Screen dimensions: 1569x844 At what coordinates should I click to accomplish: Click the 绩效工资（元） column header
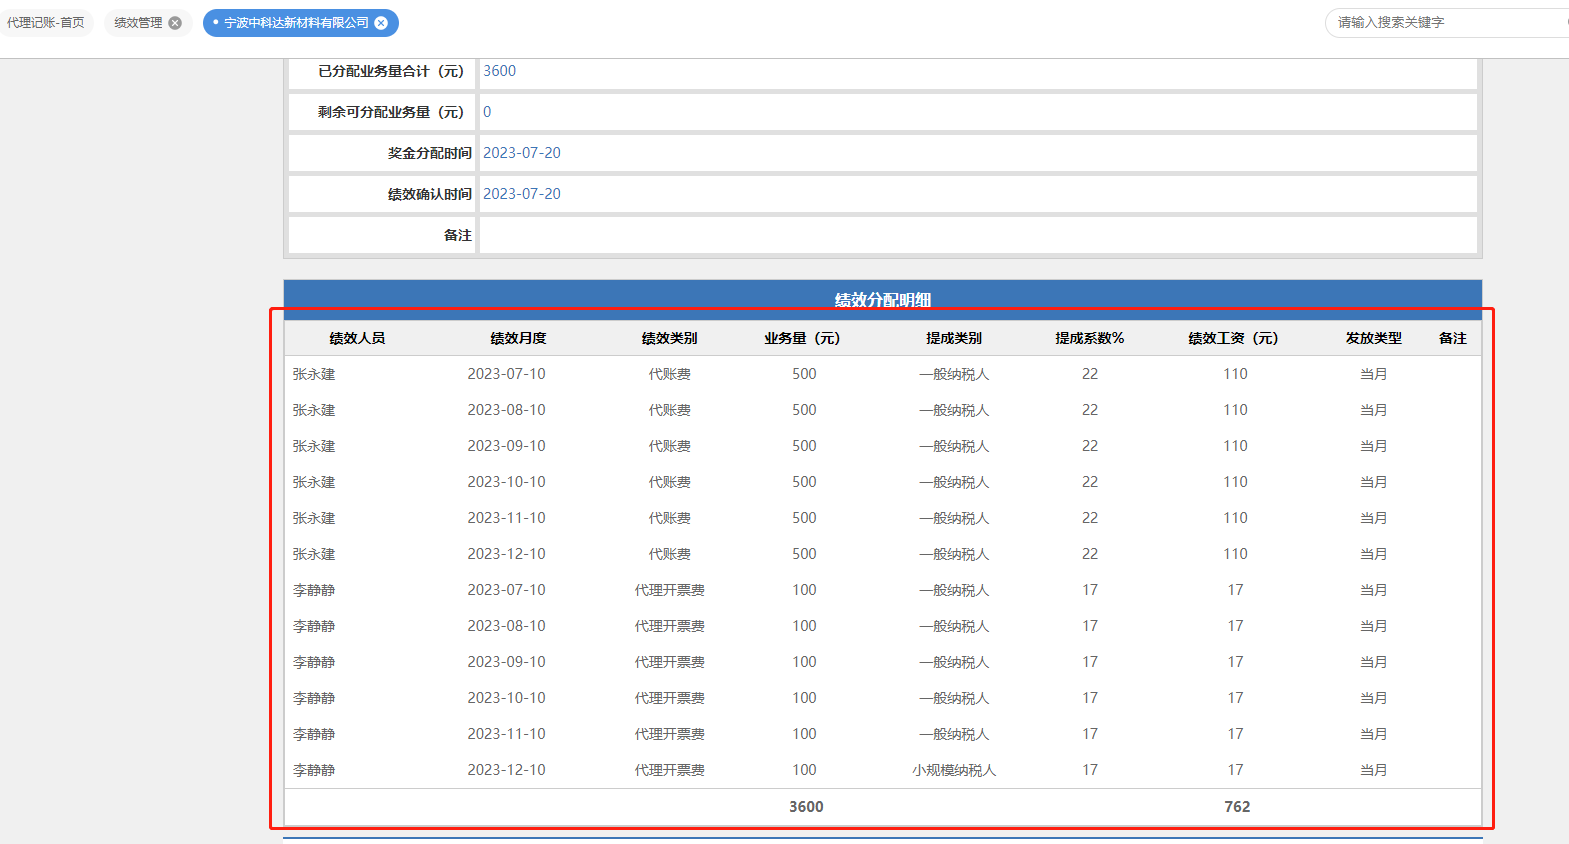pyautogui.click(x=1233, y=338)
